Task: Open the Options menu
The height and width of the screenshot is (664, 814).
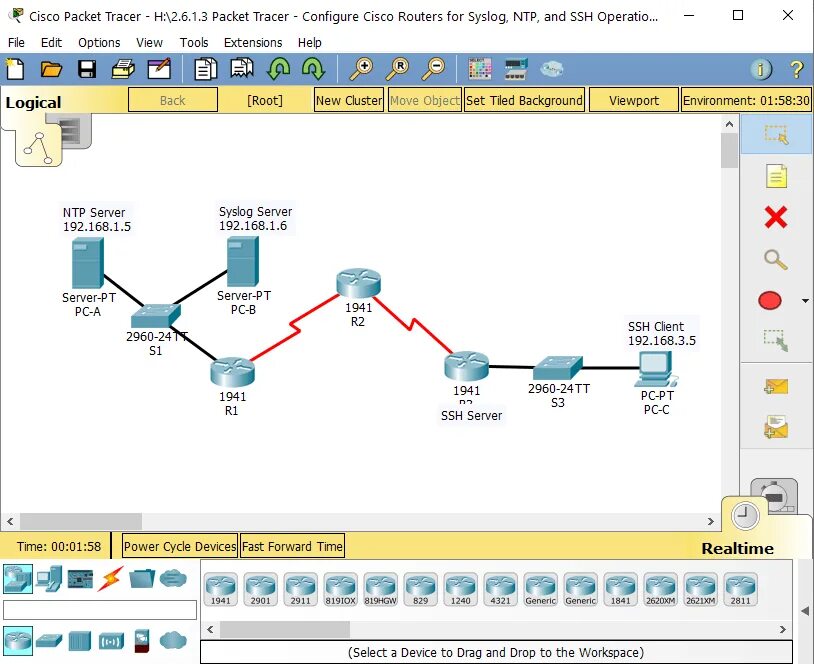Action: 99,43
